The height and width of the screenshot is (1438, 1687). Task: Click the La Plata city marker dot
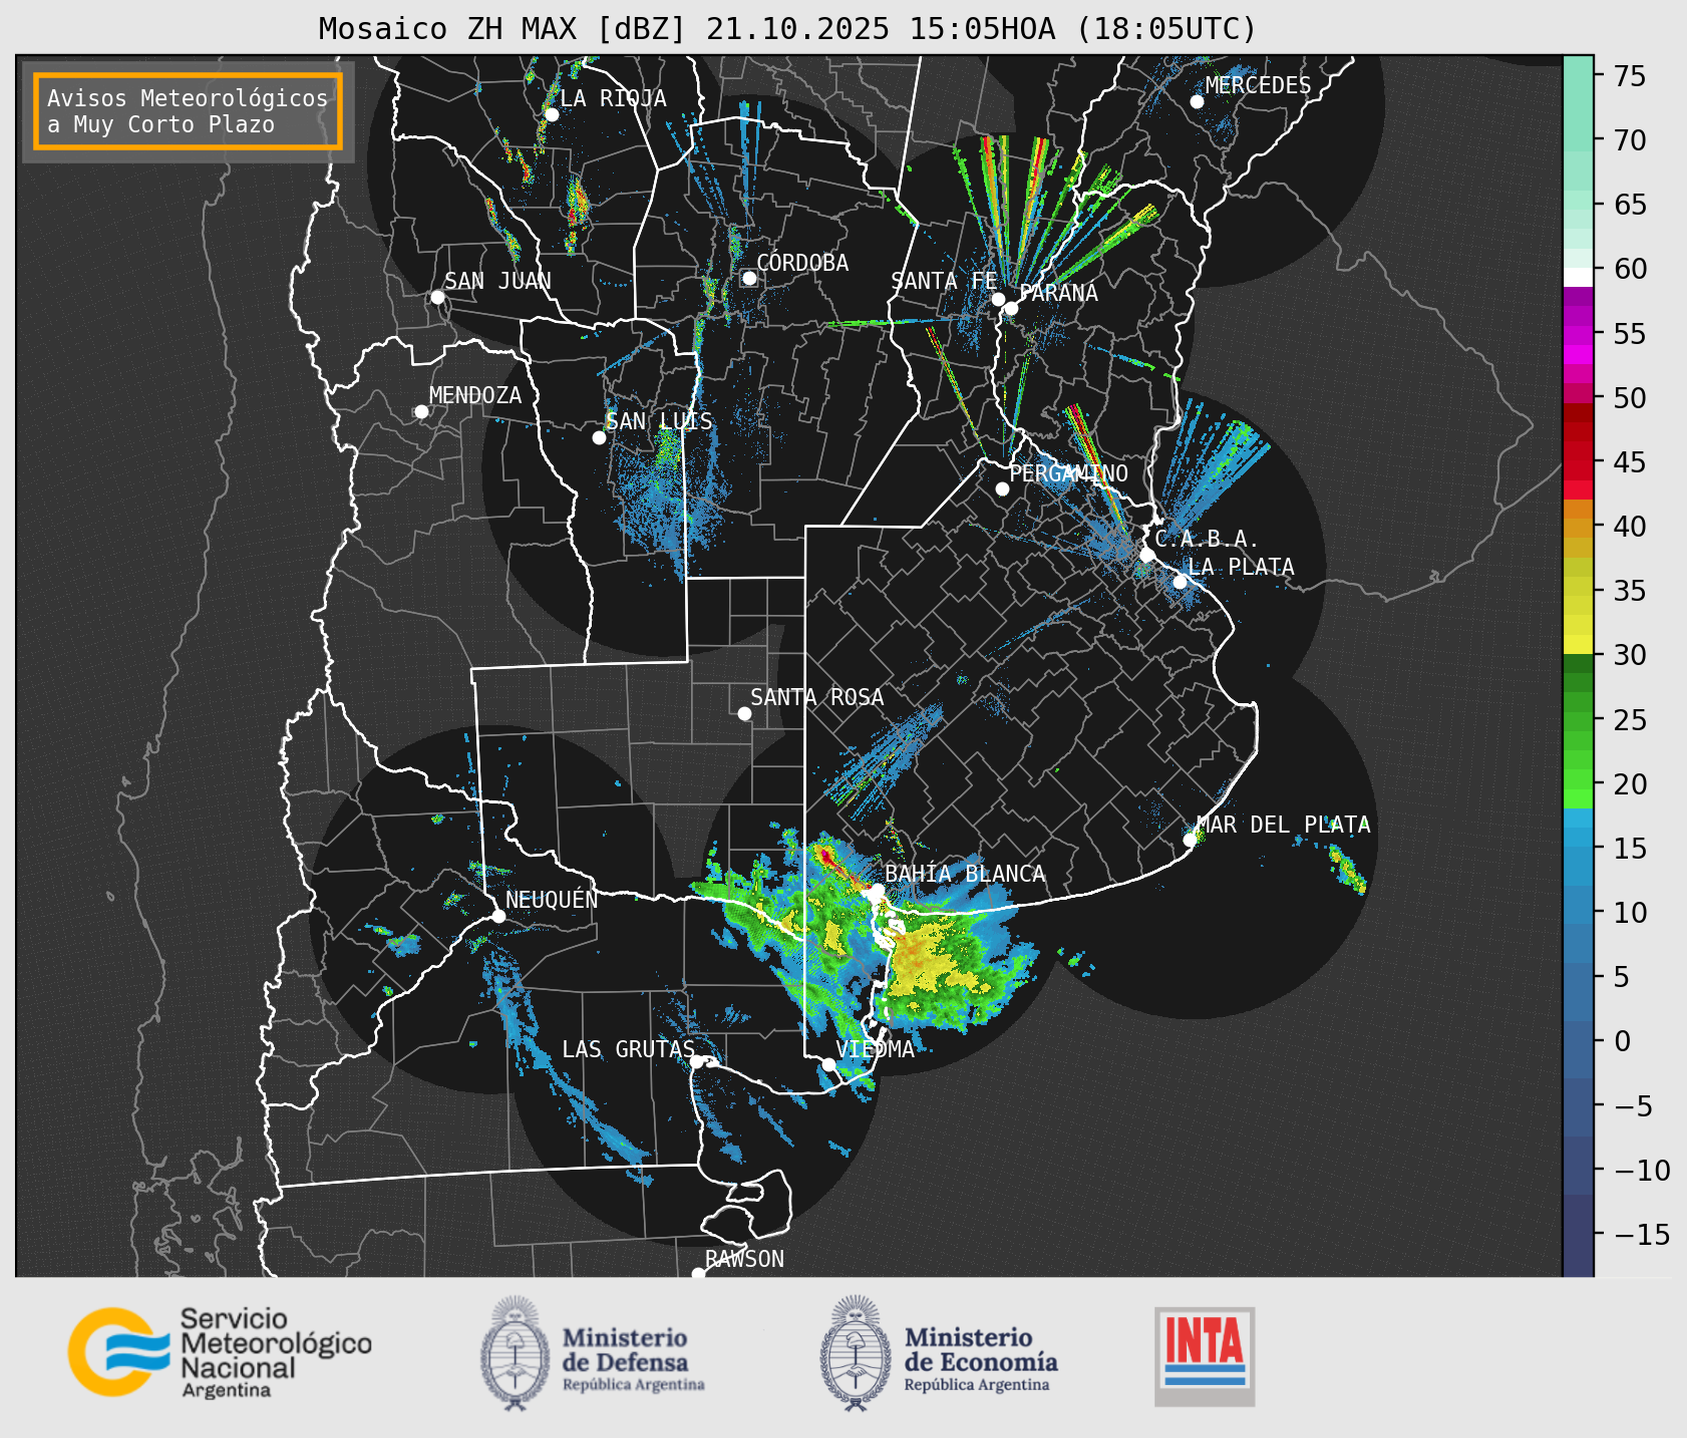1180,582
